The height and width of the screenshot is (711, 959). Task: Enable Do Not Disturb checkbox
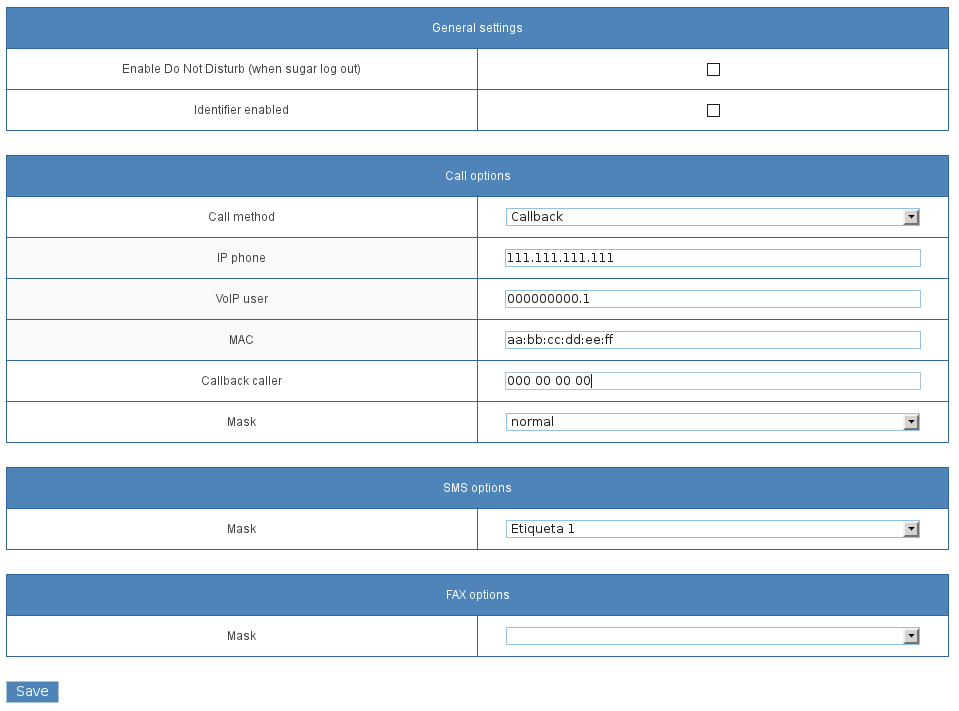[713, 70]
